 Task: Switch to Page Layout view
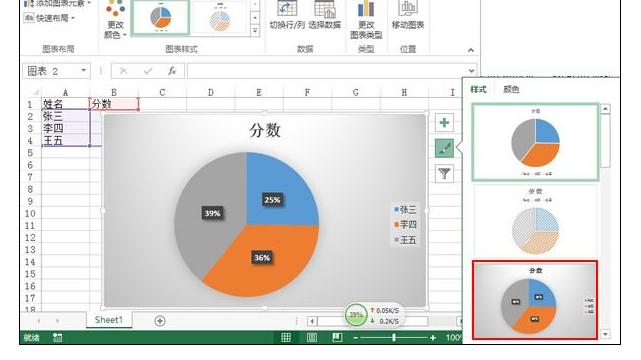coord(312,338)
